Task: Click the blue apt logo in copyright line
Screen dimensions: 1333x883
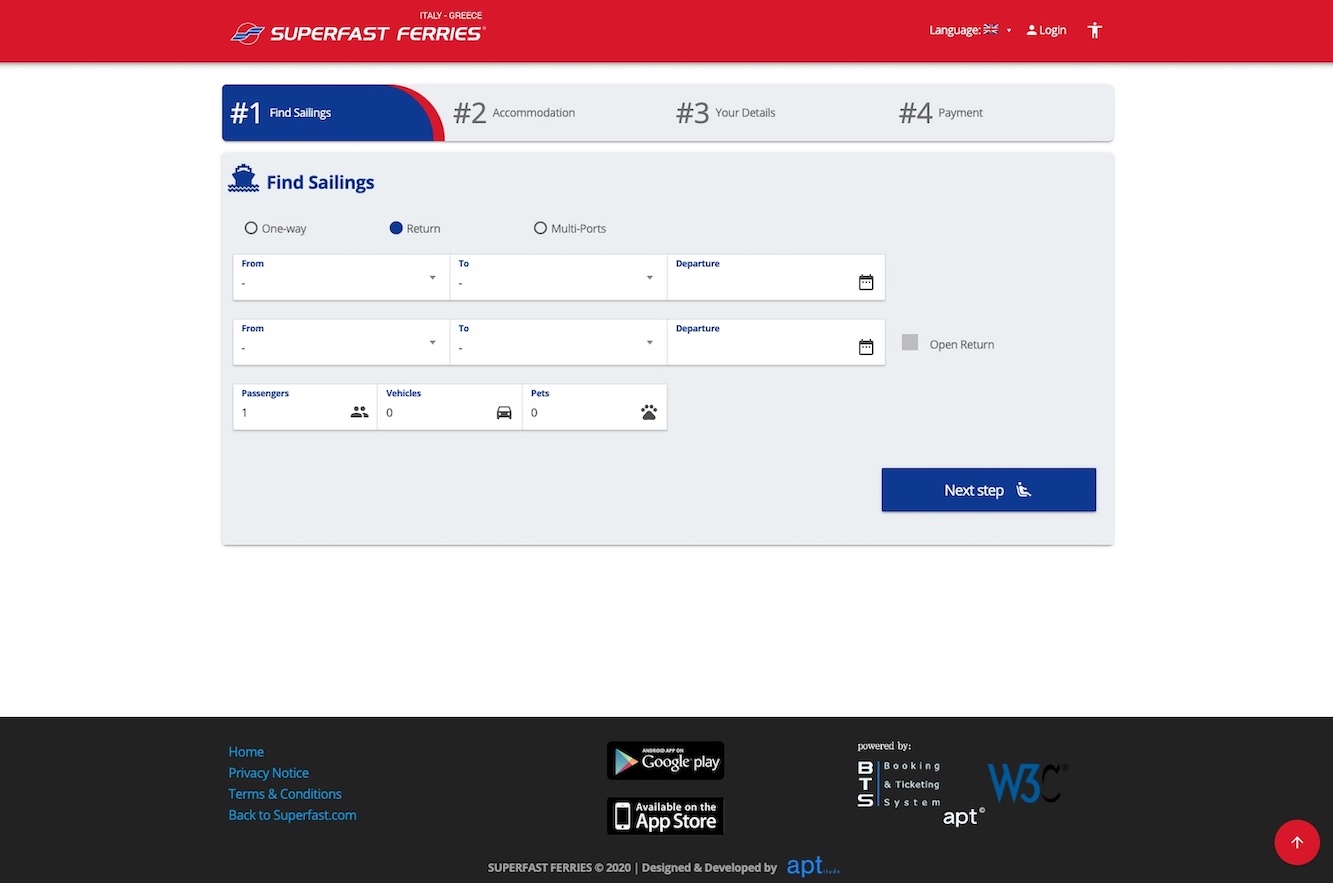Action: [812, 867]
